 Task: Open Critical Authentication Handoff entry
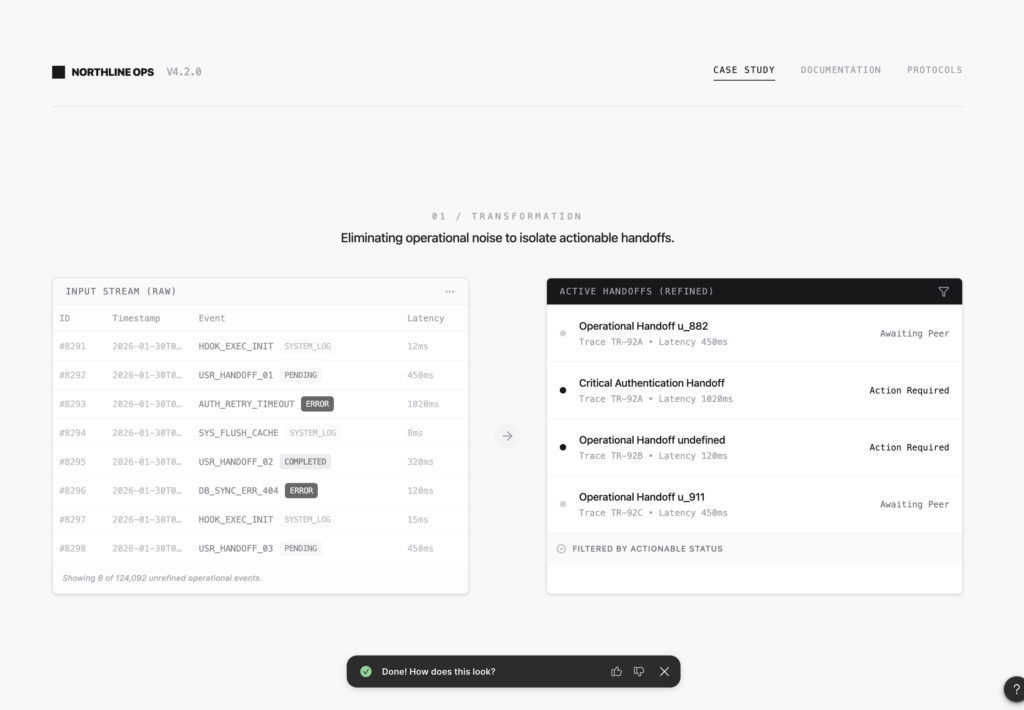pos(754,391)
